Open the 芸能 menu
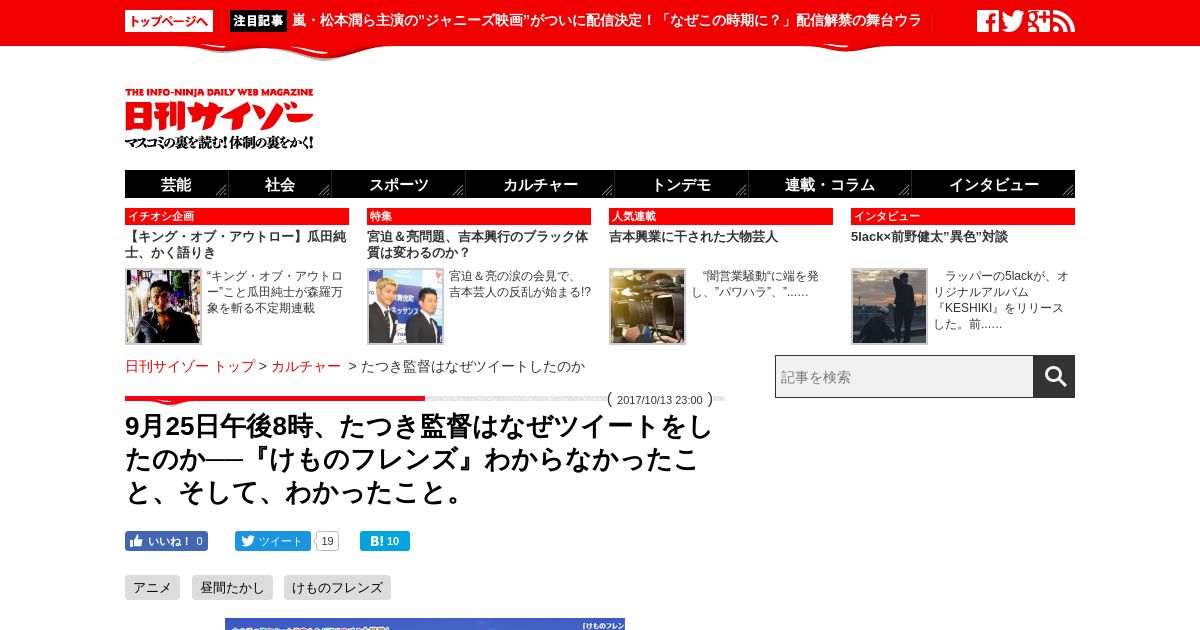This screenshot has height=630, width=1200. pyautogui.click(x=177, y=184)
